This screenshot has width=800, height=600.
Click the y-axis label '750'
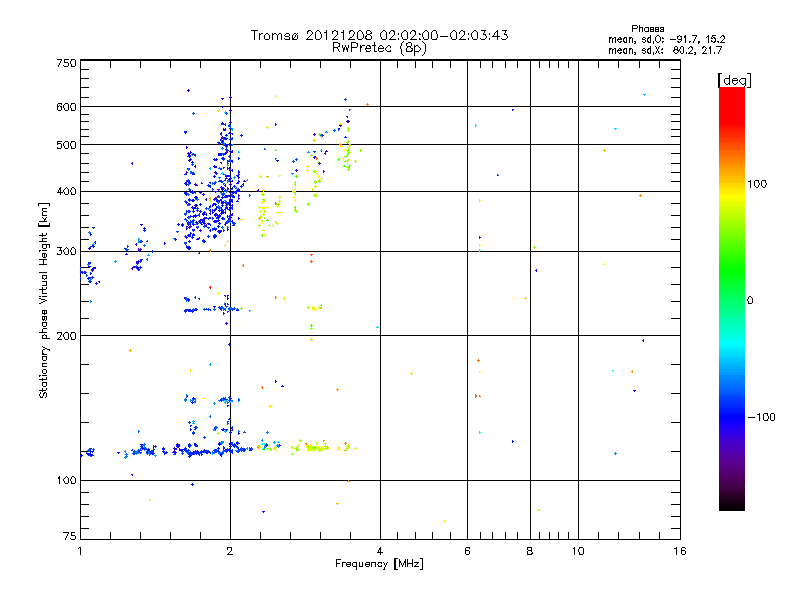tap(66, 63)
